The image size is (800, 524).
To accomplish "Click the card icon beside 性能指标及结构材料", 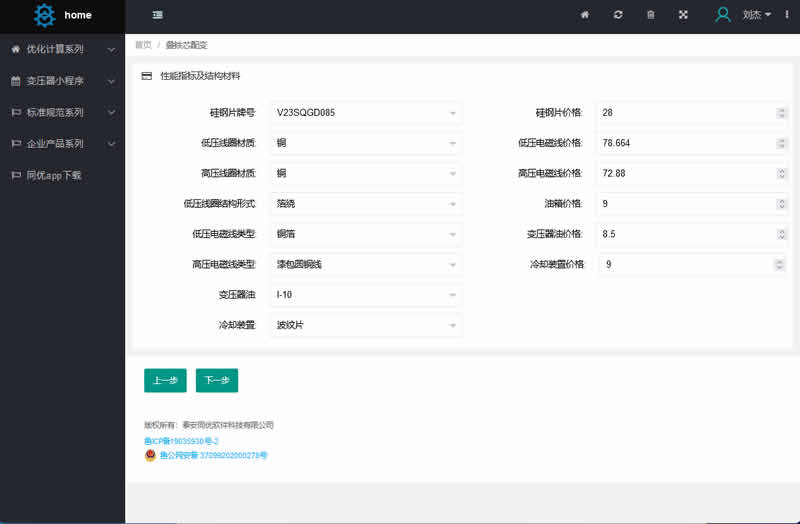I will [x=147, y=76].
